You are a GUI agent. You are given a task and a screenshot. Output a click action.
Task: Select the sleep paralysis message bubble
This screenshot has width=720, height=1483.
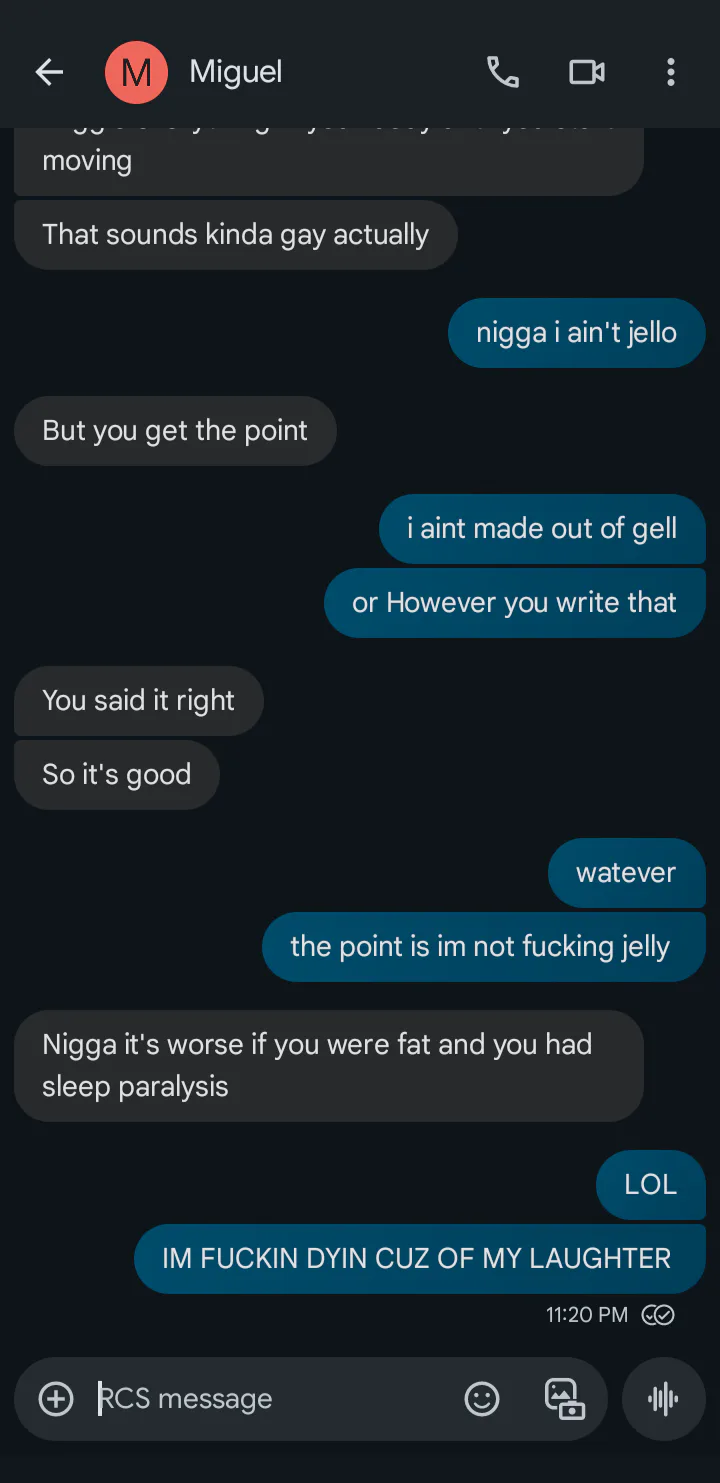[x=328, y=1066]
